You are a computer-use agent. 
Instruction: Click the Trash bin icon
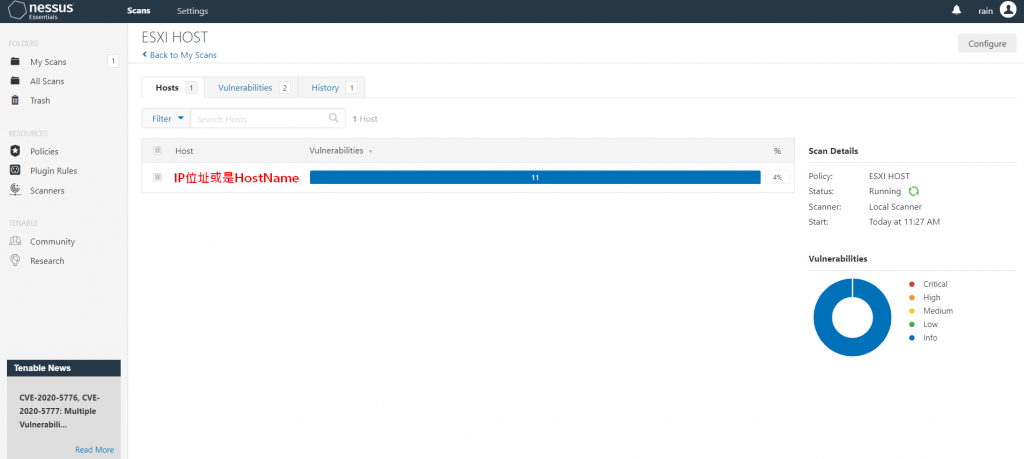(x=15, y=101)
